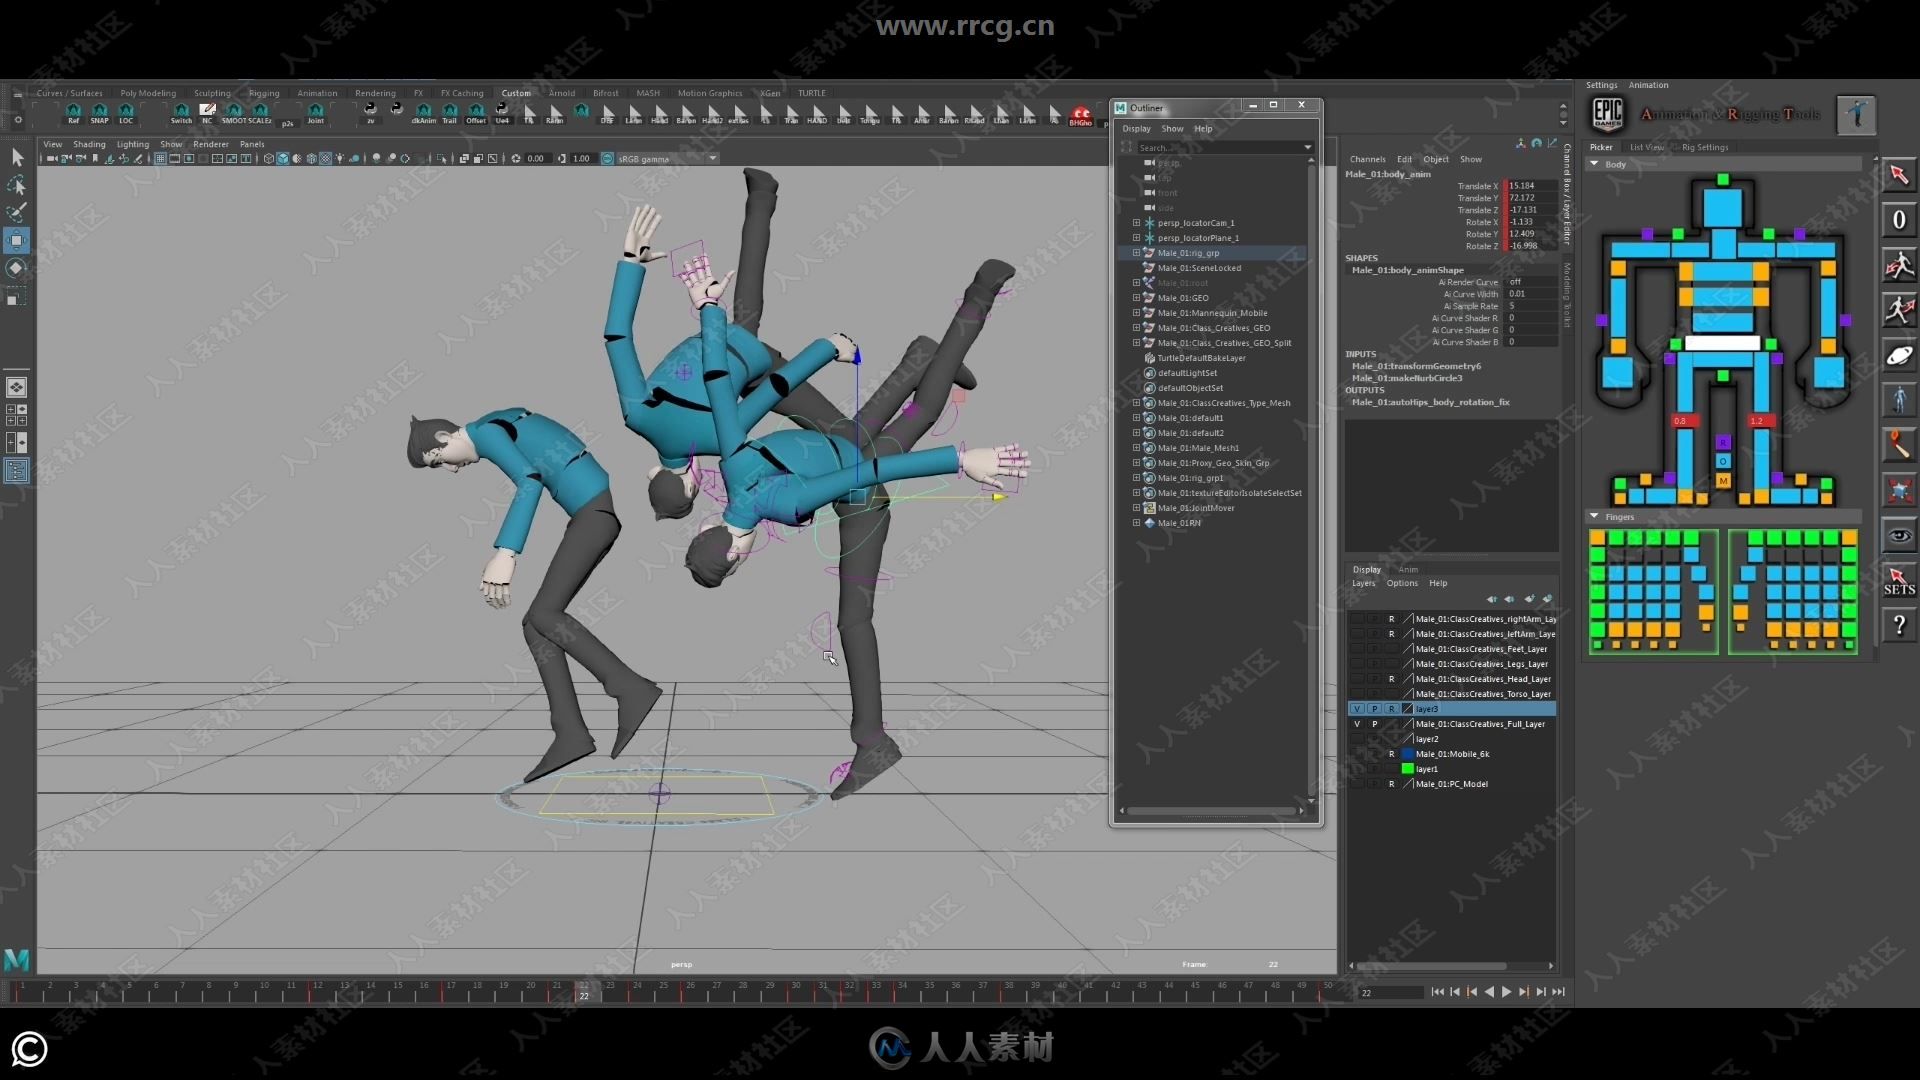The image size is (1920, 1080).
Task: Toggle R display type for Male_01:PC_Model layer
Action: 1391,784
